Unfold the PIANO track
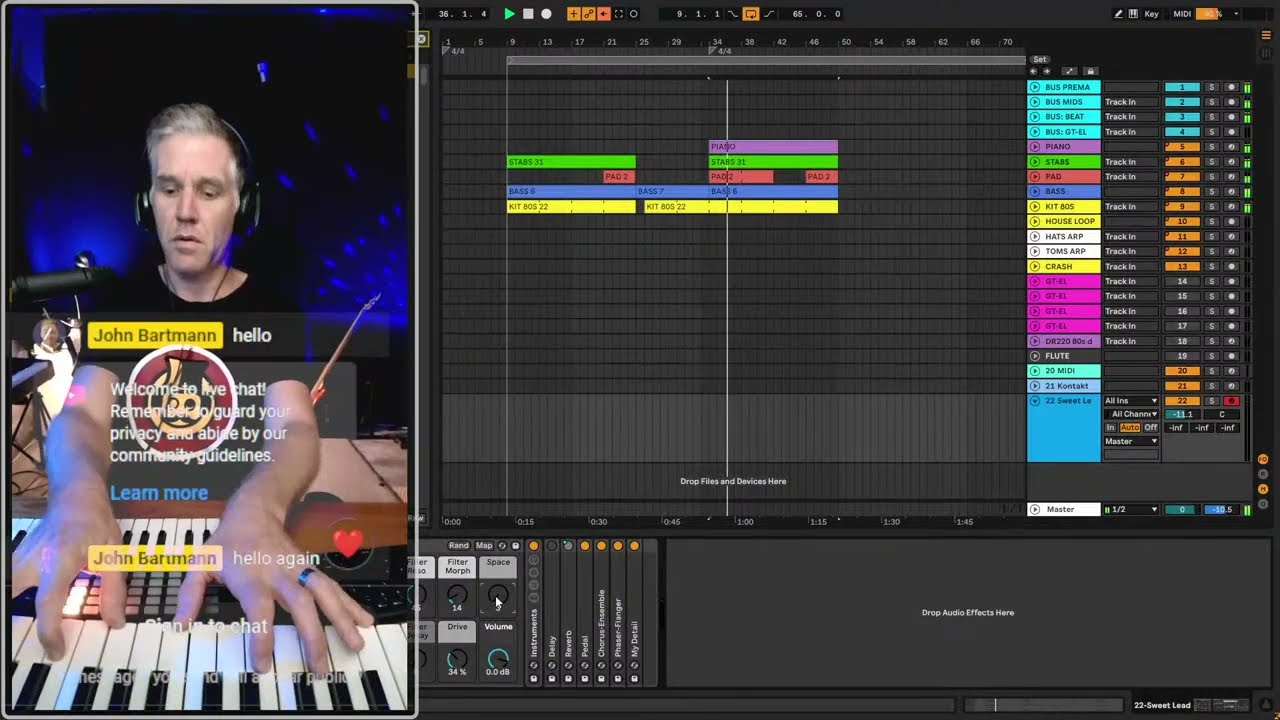The height and width of the screenshot is (720, 1280). click(1035, 147)
